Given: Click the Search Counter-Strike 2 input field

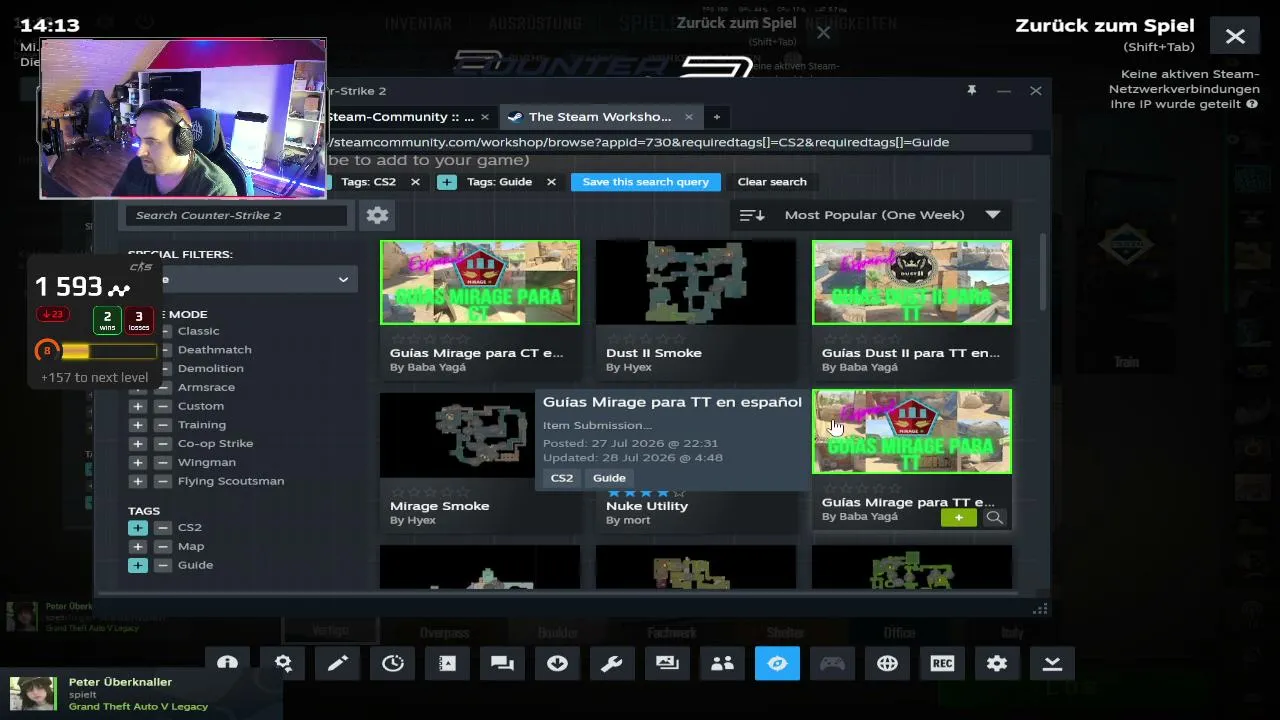Looking at the screenshot, I should [x=236, y=215].
